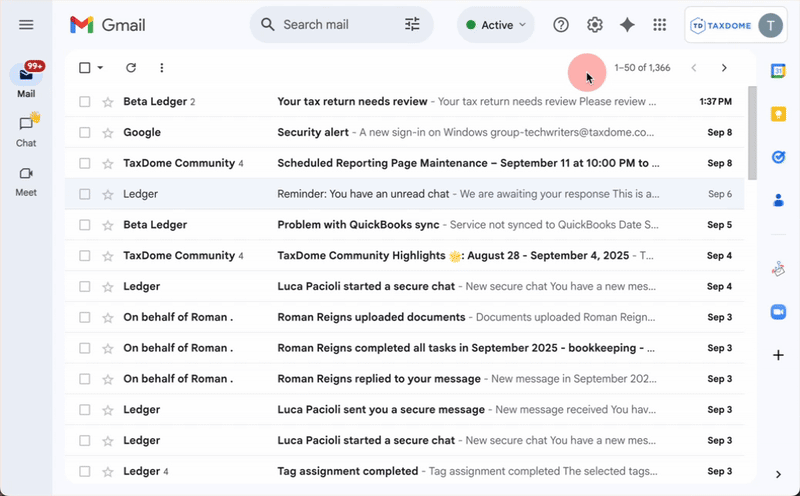This screenshot has width=800, height=496.
Task: Open the Google apps grid
Action: tap(659, 25)
